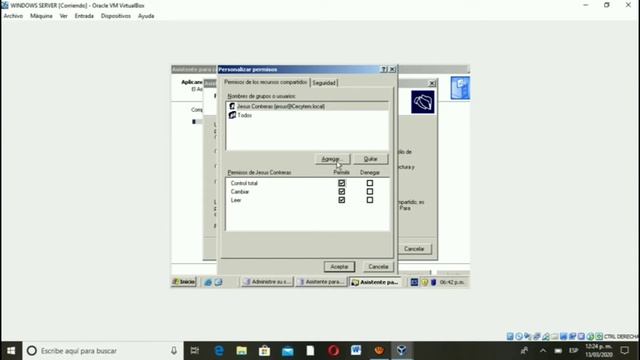Cancel the Personalizar permisos dialog
This screenshot has height=360, width=640.
[378, 267]
